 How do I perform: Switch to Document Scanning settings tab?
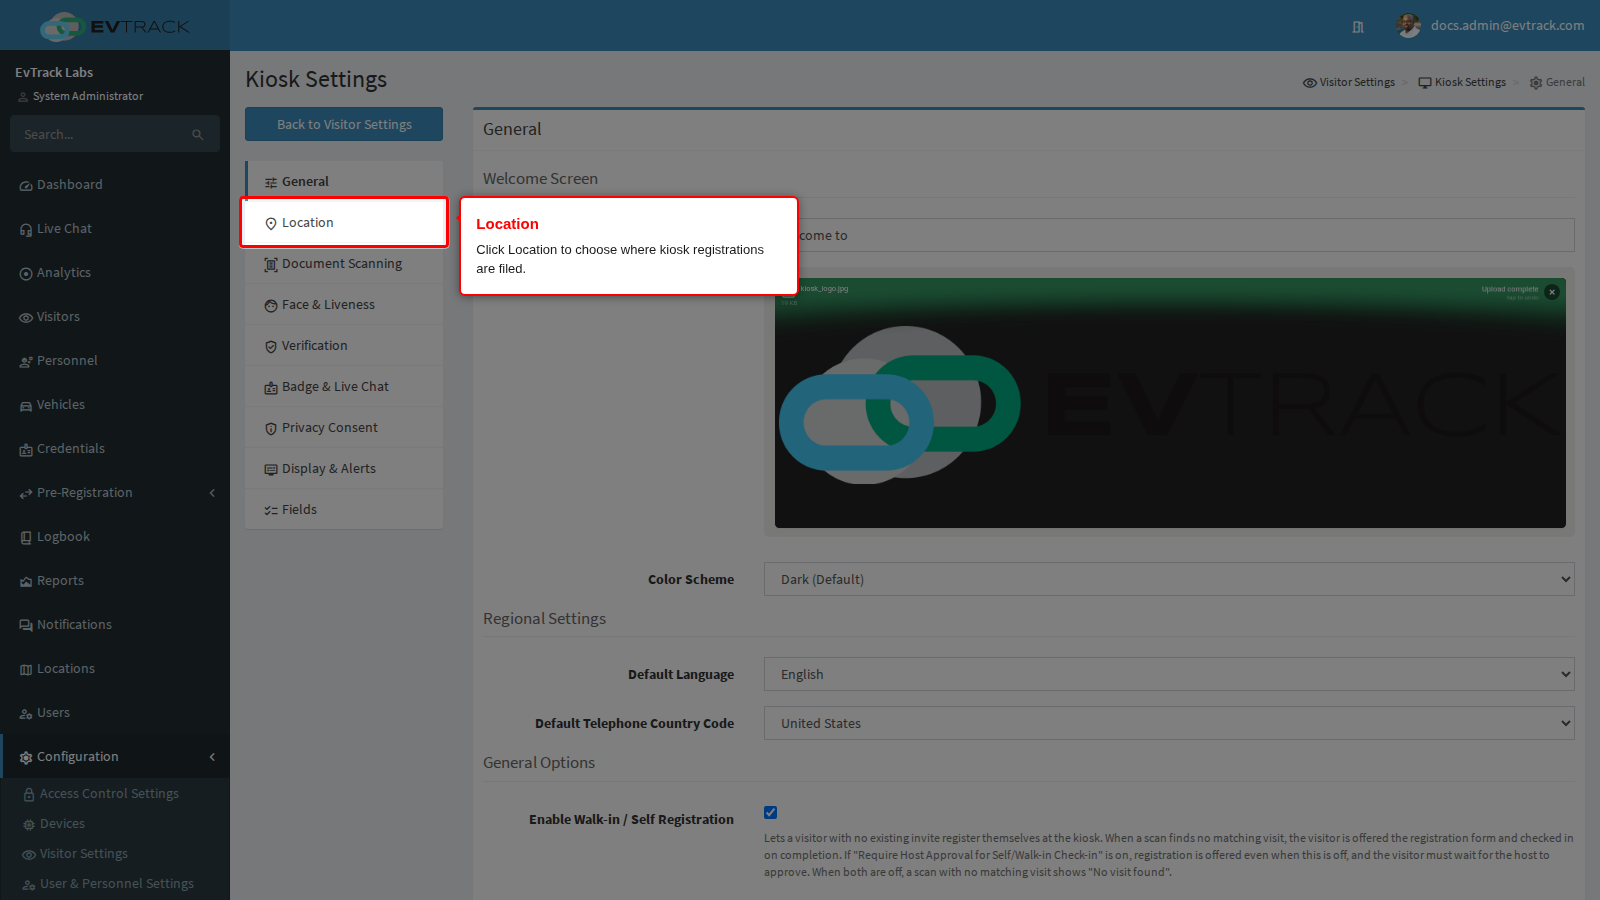(x=344, y=264)
